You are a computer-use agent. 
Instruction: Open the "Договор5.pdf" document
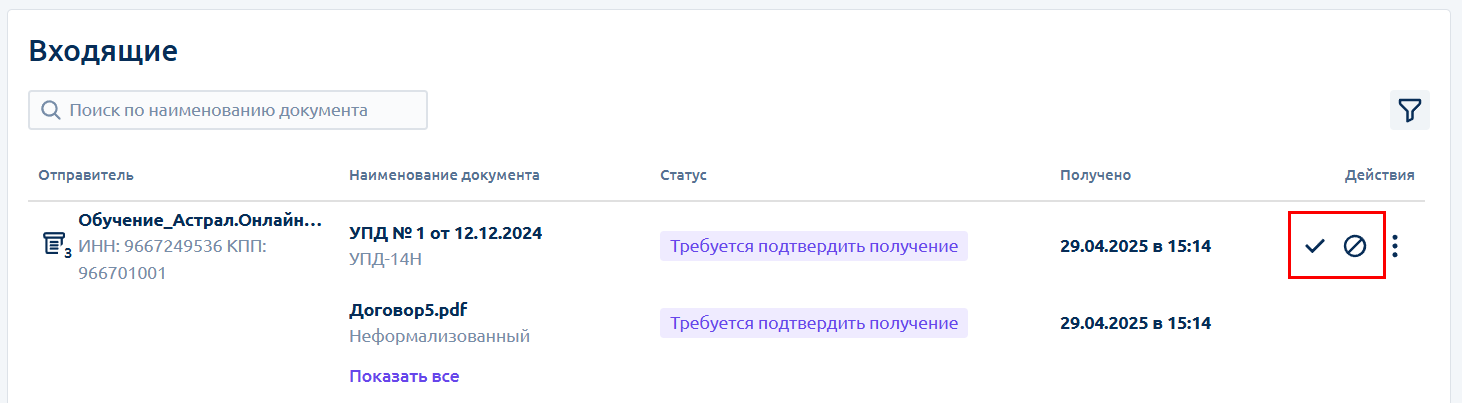tap(408, 309)
